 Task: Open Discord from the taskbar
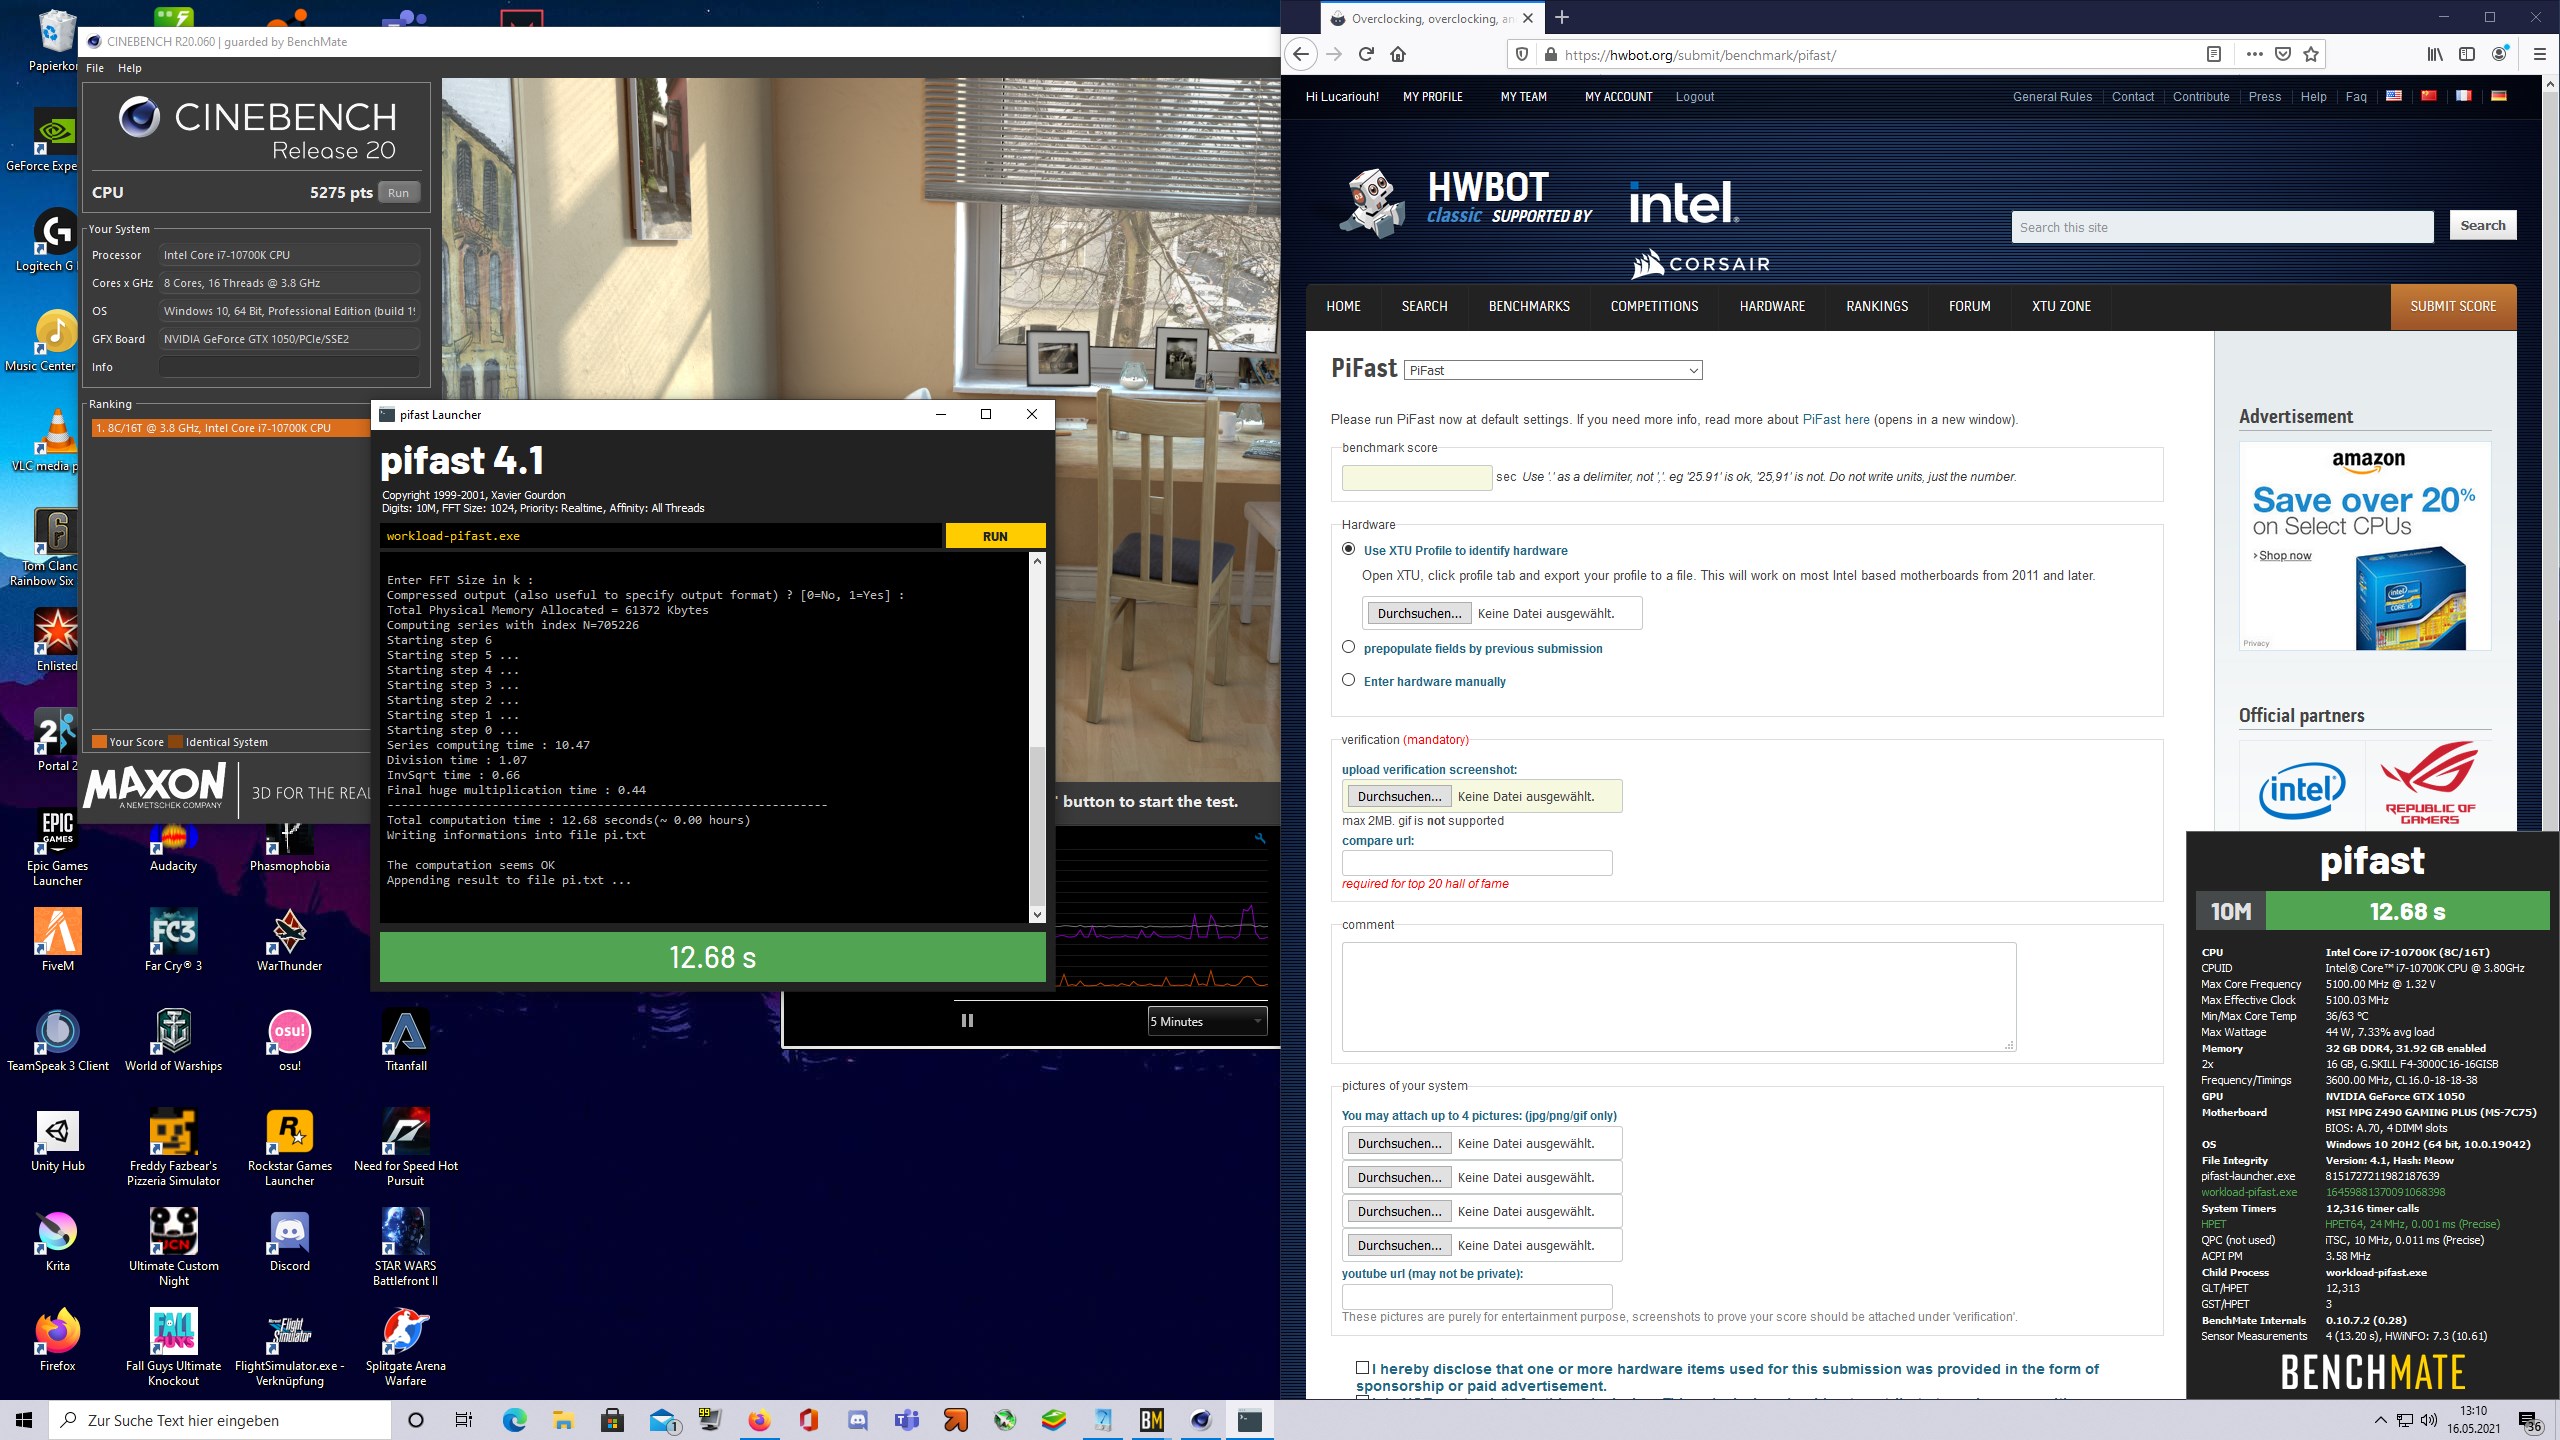click(x=858, y=1420)
